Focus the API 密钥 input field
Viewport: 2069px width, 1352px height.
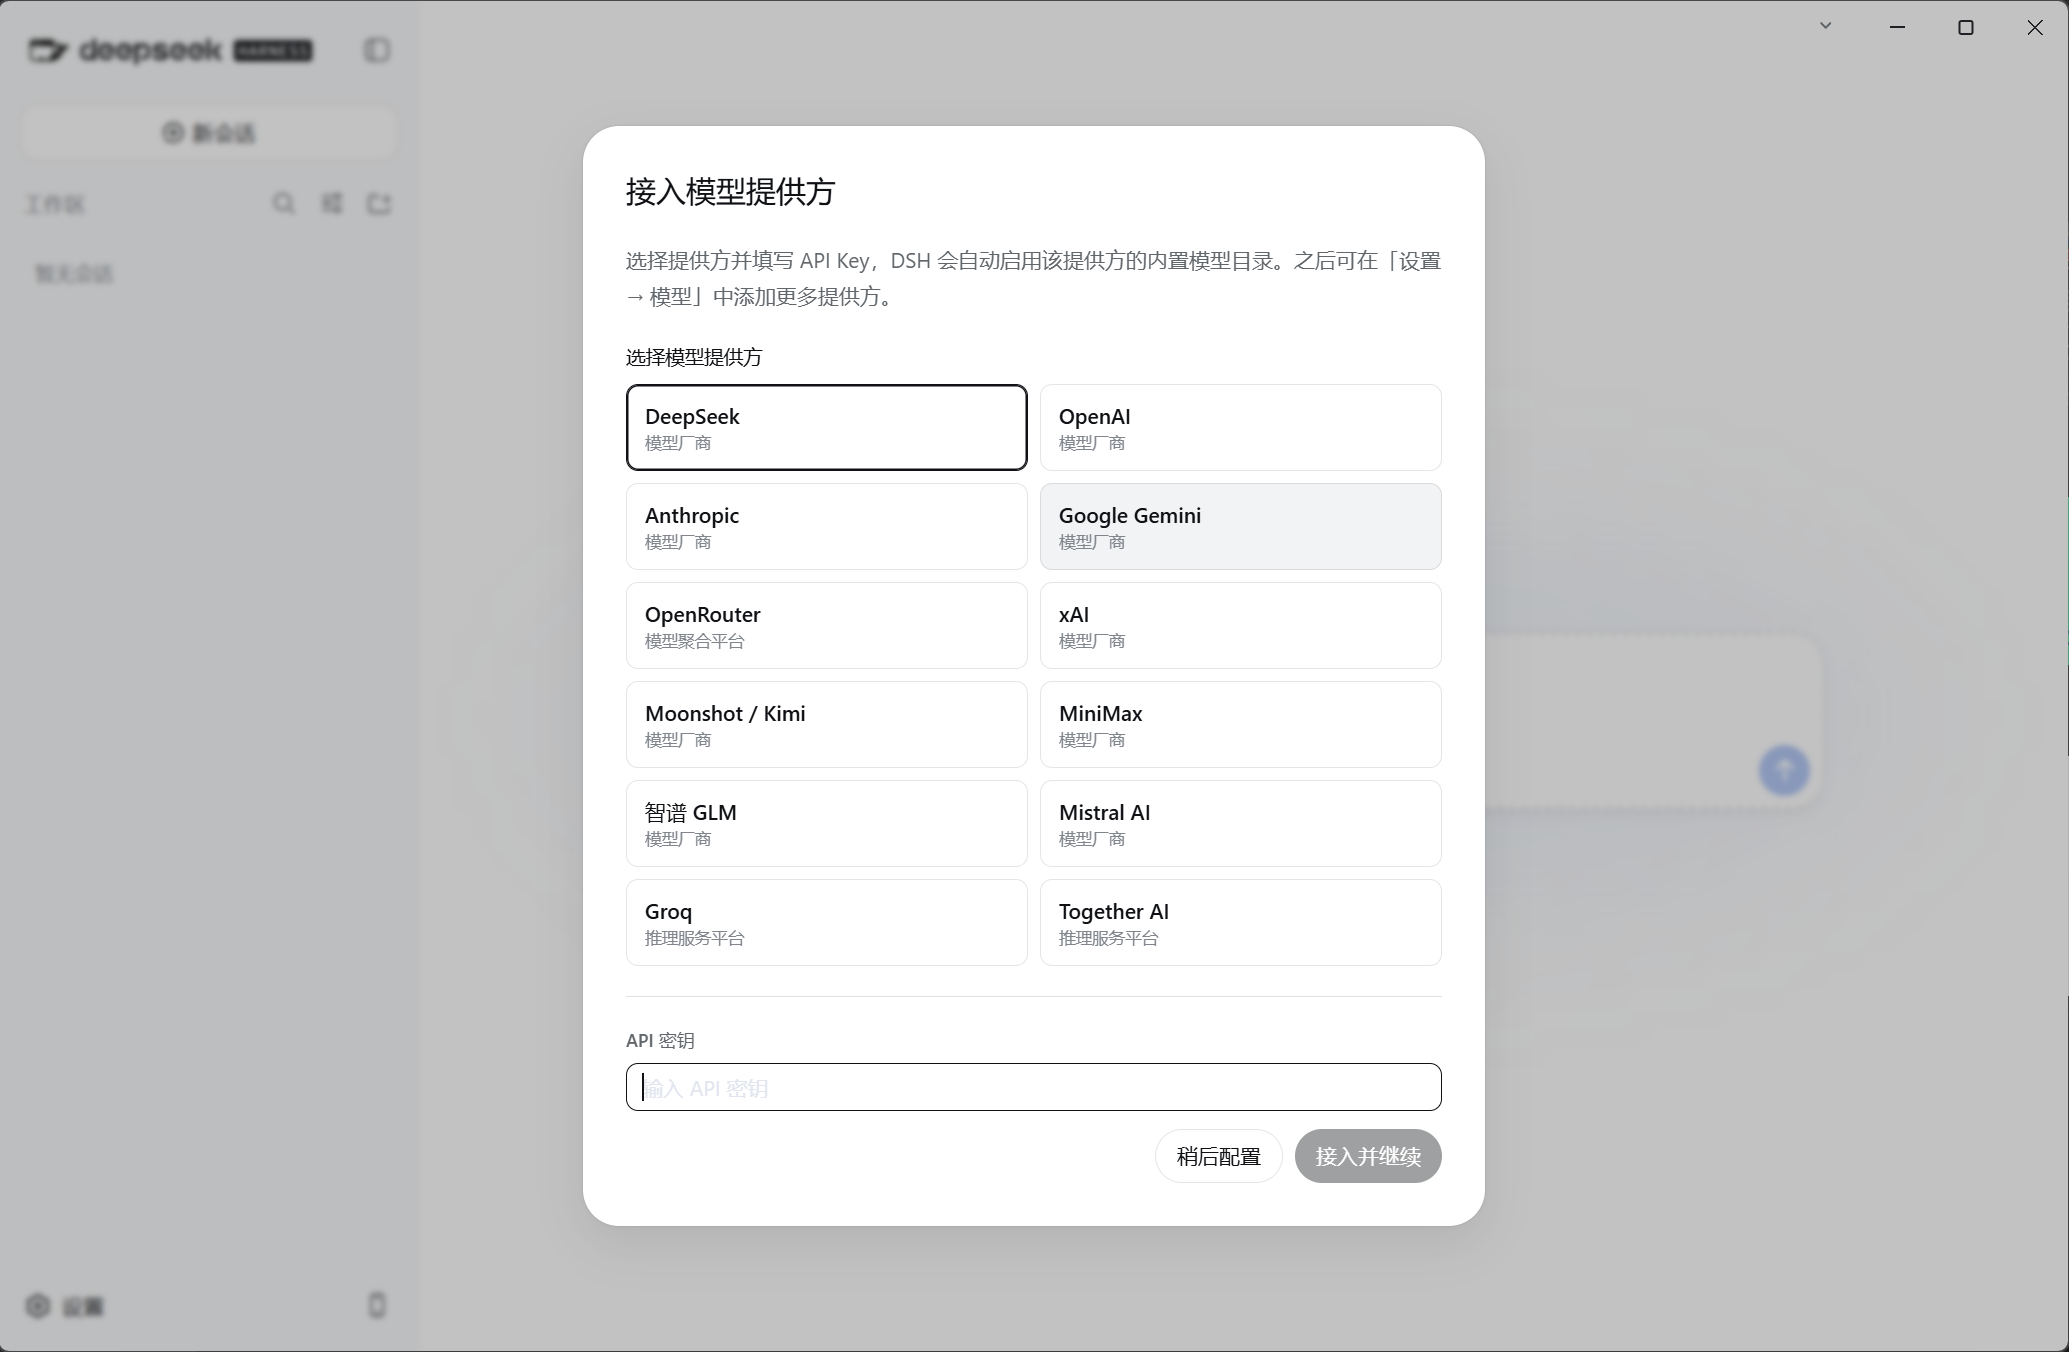coord(1033,1087)
